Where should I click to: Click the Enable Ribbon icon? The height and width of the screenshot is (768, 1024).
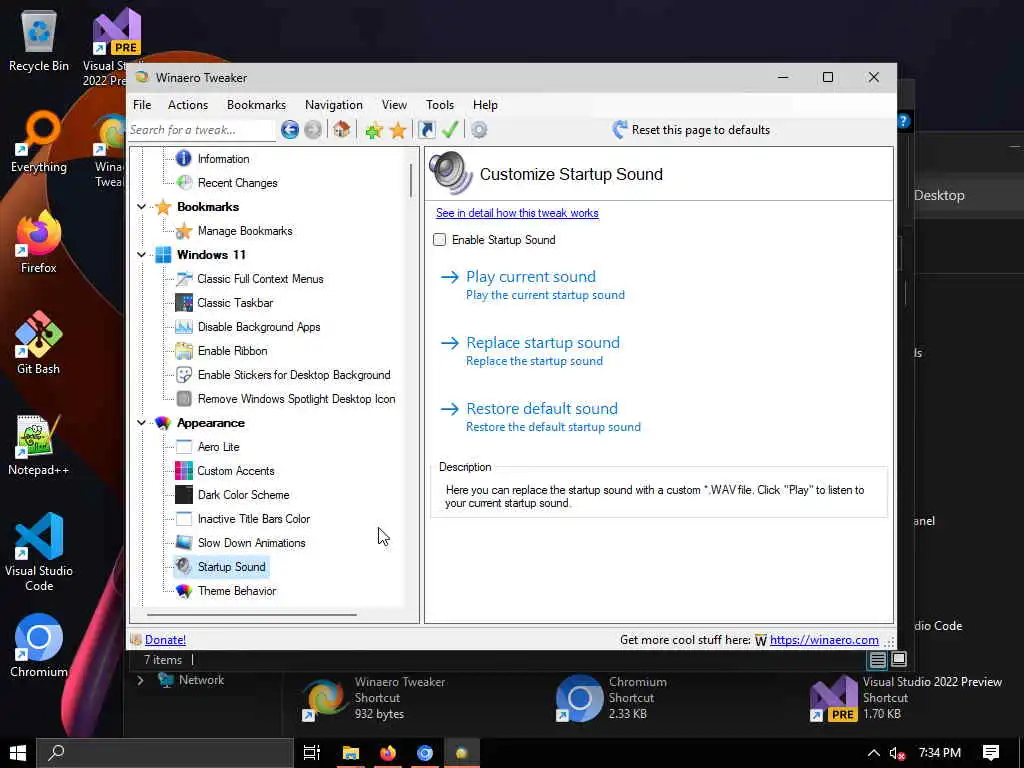[x=184, y=351]
